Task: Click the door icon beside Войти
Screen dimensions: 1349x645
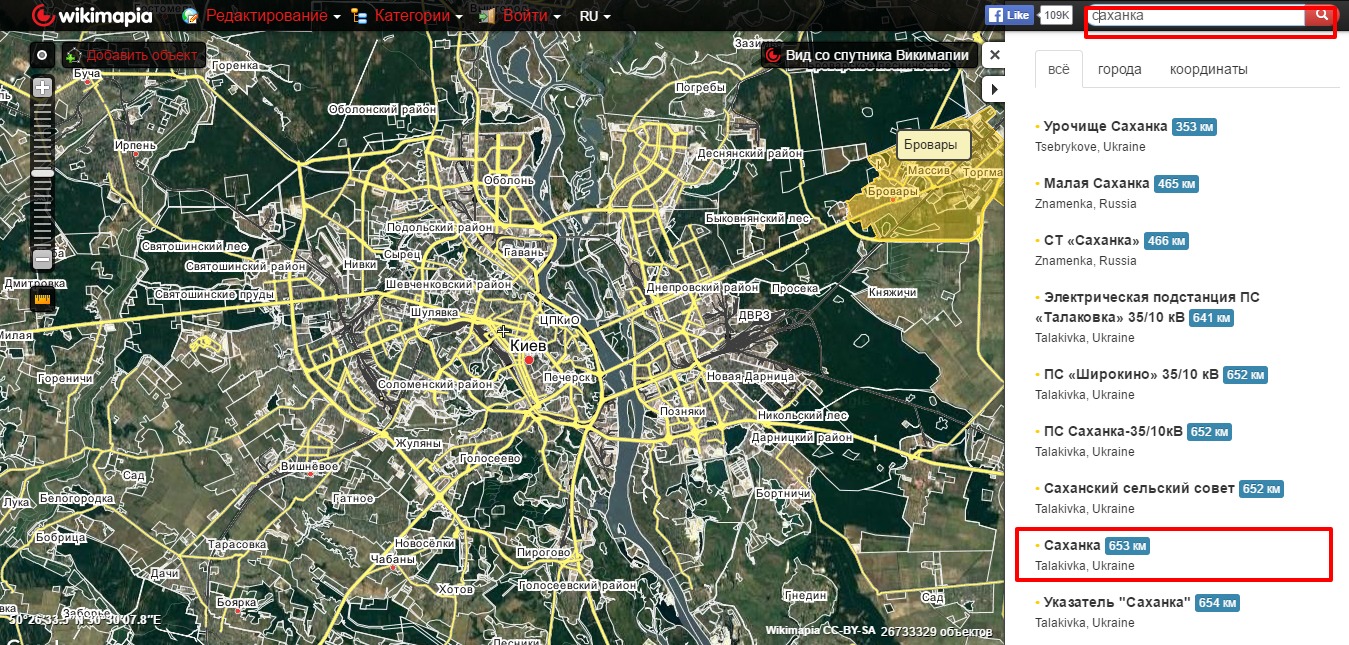Action: 488,16
